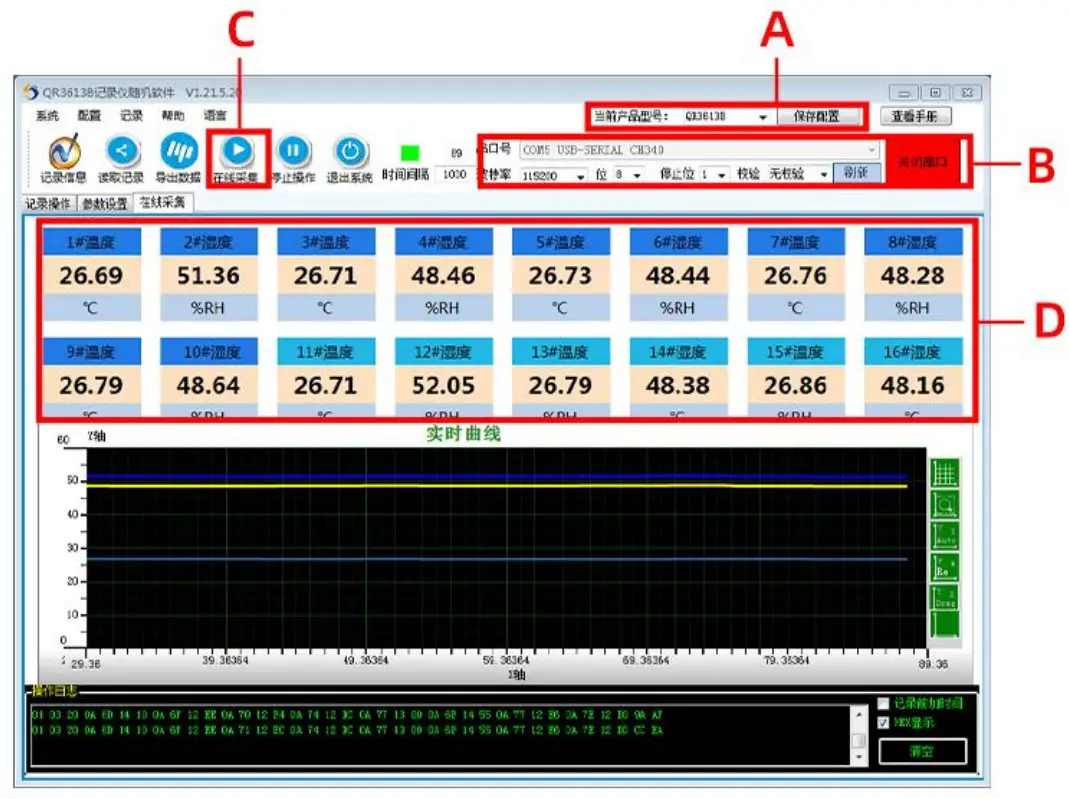Image resolution: width=1069 pixels, height=799 pixels.
Task: Click the bottom blank green chart icon
Action: 945,625
